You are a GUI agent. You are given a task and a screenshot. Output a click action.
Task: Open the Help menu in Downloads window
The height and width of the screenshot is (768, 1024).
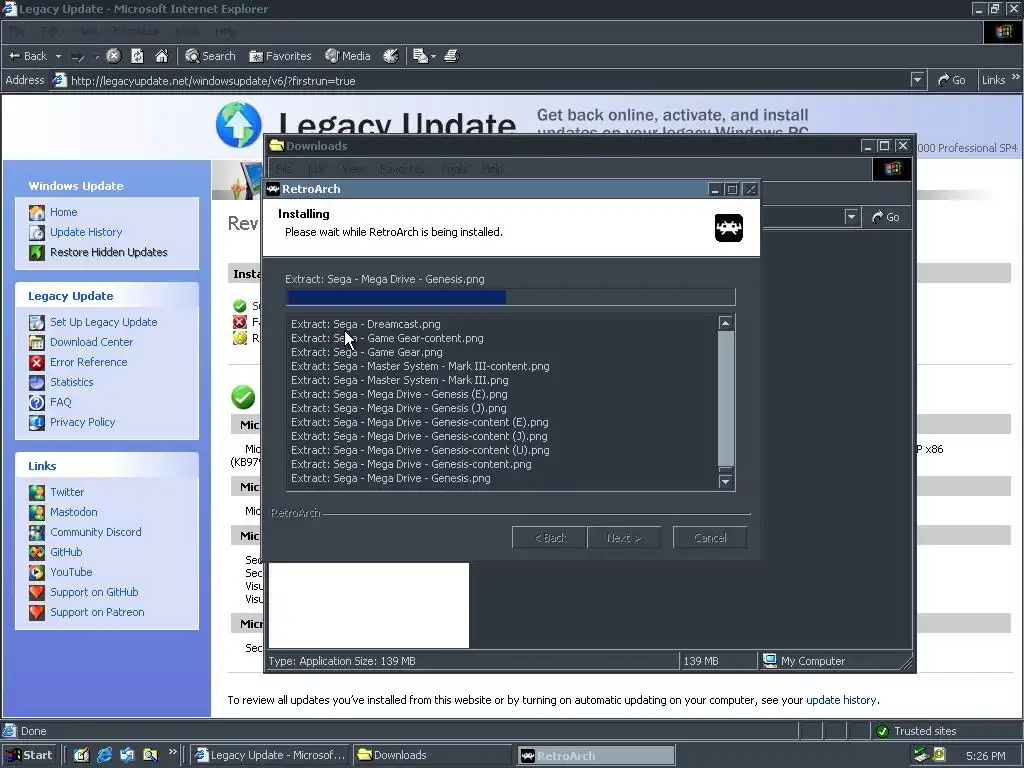pos(493,170)
